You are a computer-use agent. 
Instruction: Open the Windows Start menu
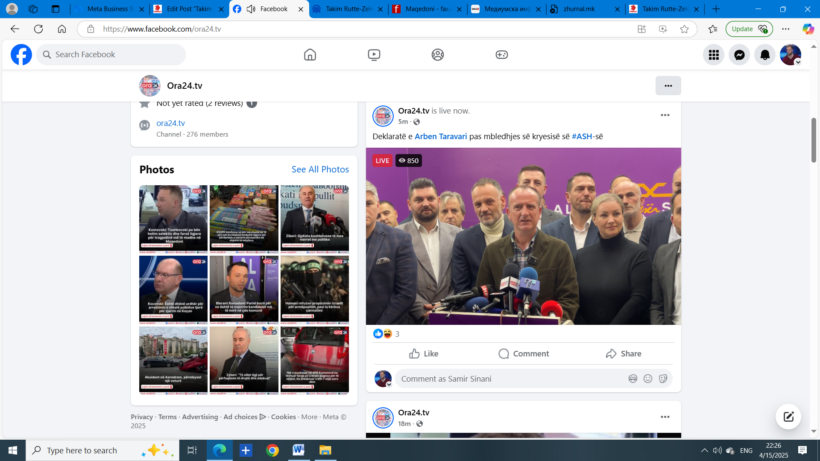[13, 450]
